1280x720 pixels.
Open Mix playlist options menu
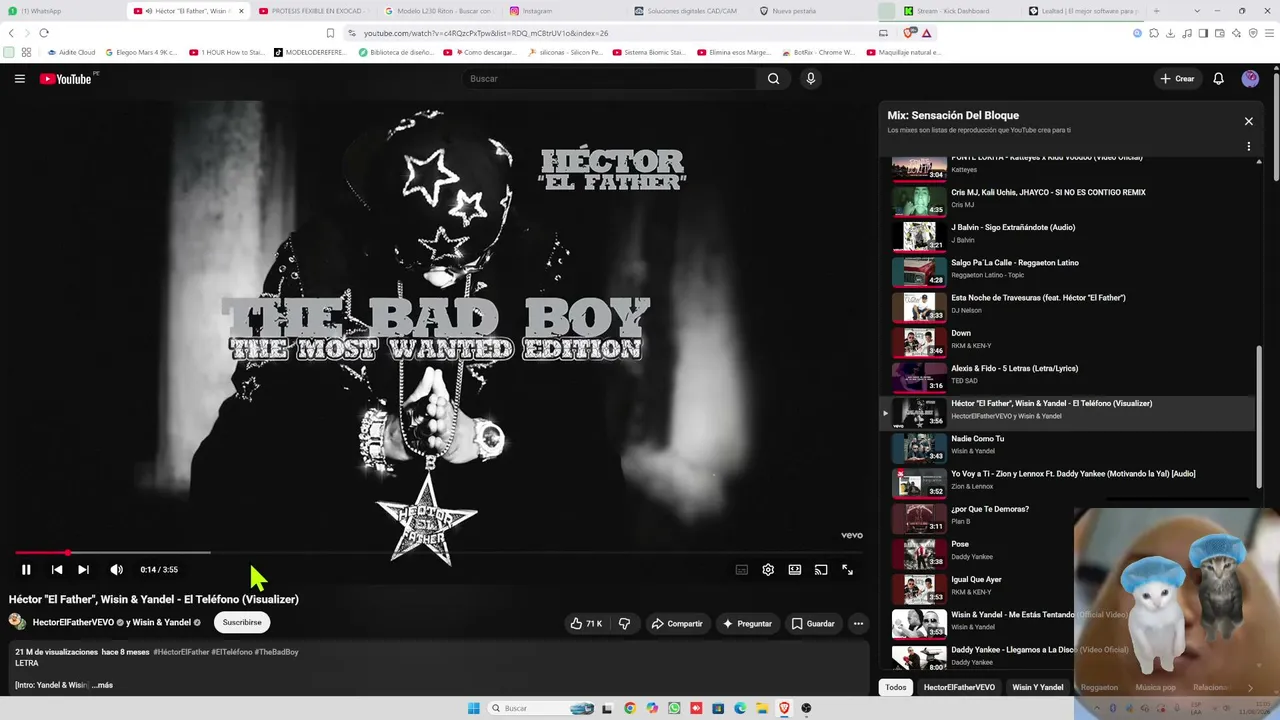1248,146
